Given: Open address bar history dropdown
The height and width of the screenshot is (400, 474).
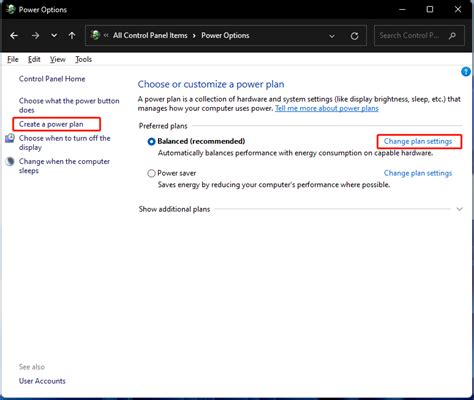Looking at the screenshot, I should coord(332,36).
